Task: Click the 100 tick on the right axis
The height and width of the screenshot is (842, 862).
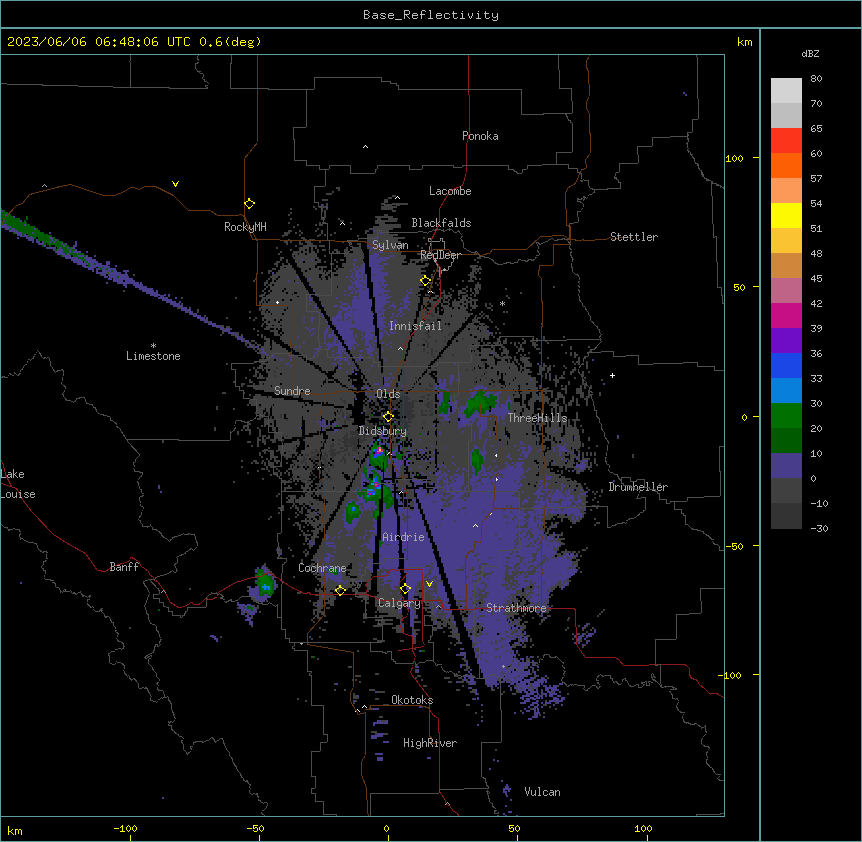Action: tap(734, 158)
